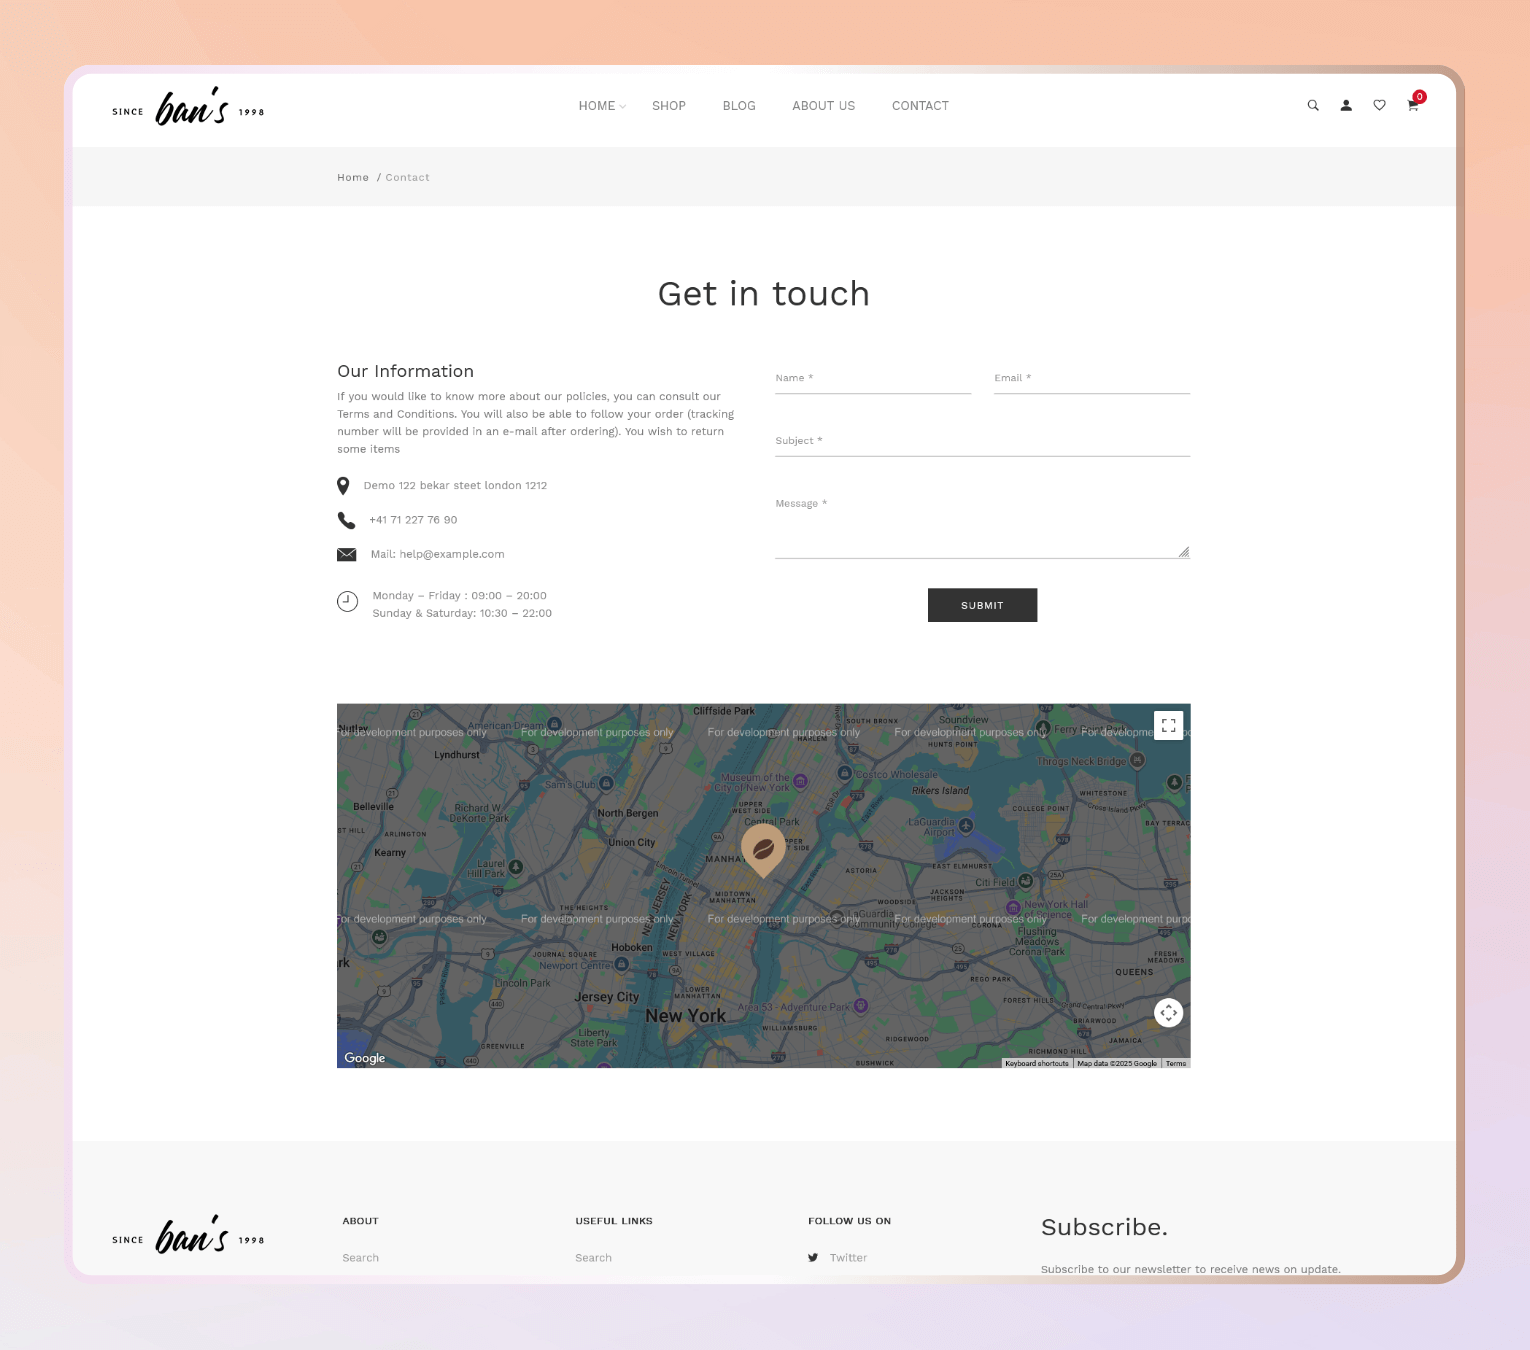Click the ABOUT footer heading
Screen dimensions: 1530x1350
pyautogui.click(x=360, y=1221)
